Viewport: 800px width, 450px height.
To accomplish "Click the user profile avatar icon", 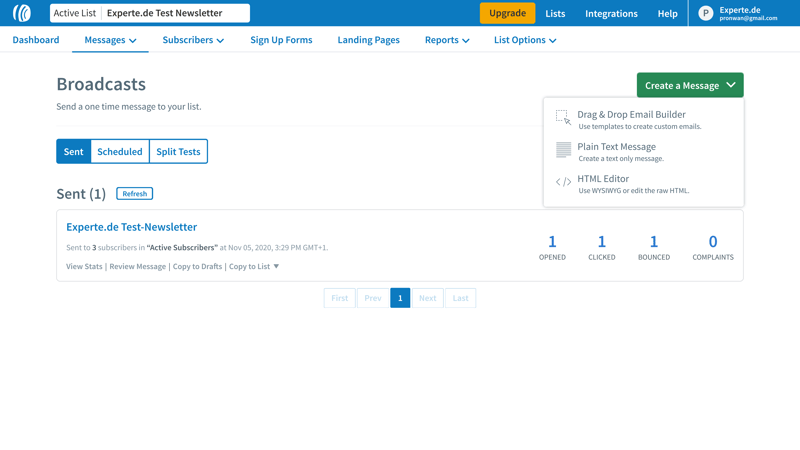I will 706,13.
